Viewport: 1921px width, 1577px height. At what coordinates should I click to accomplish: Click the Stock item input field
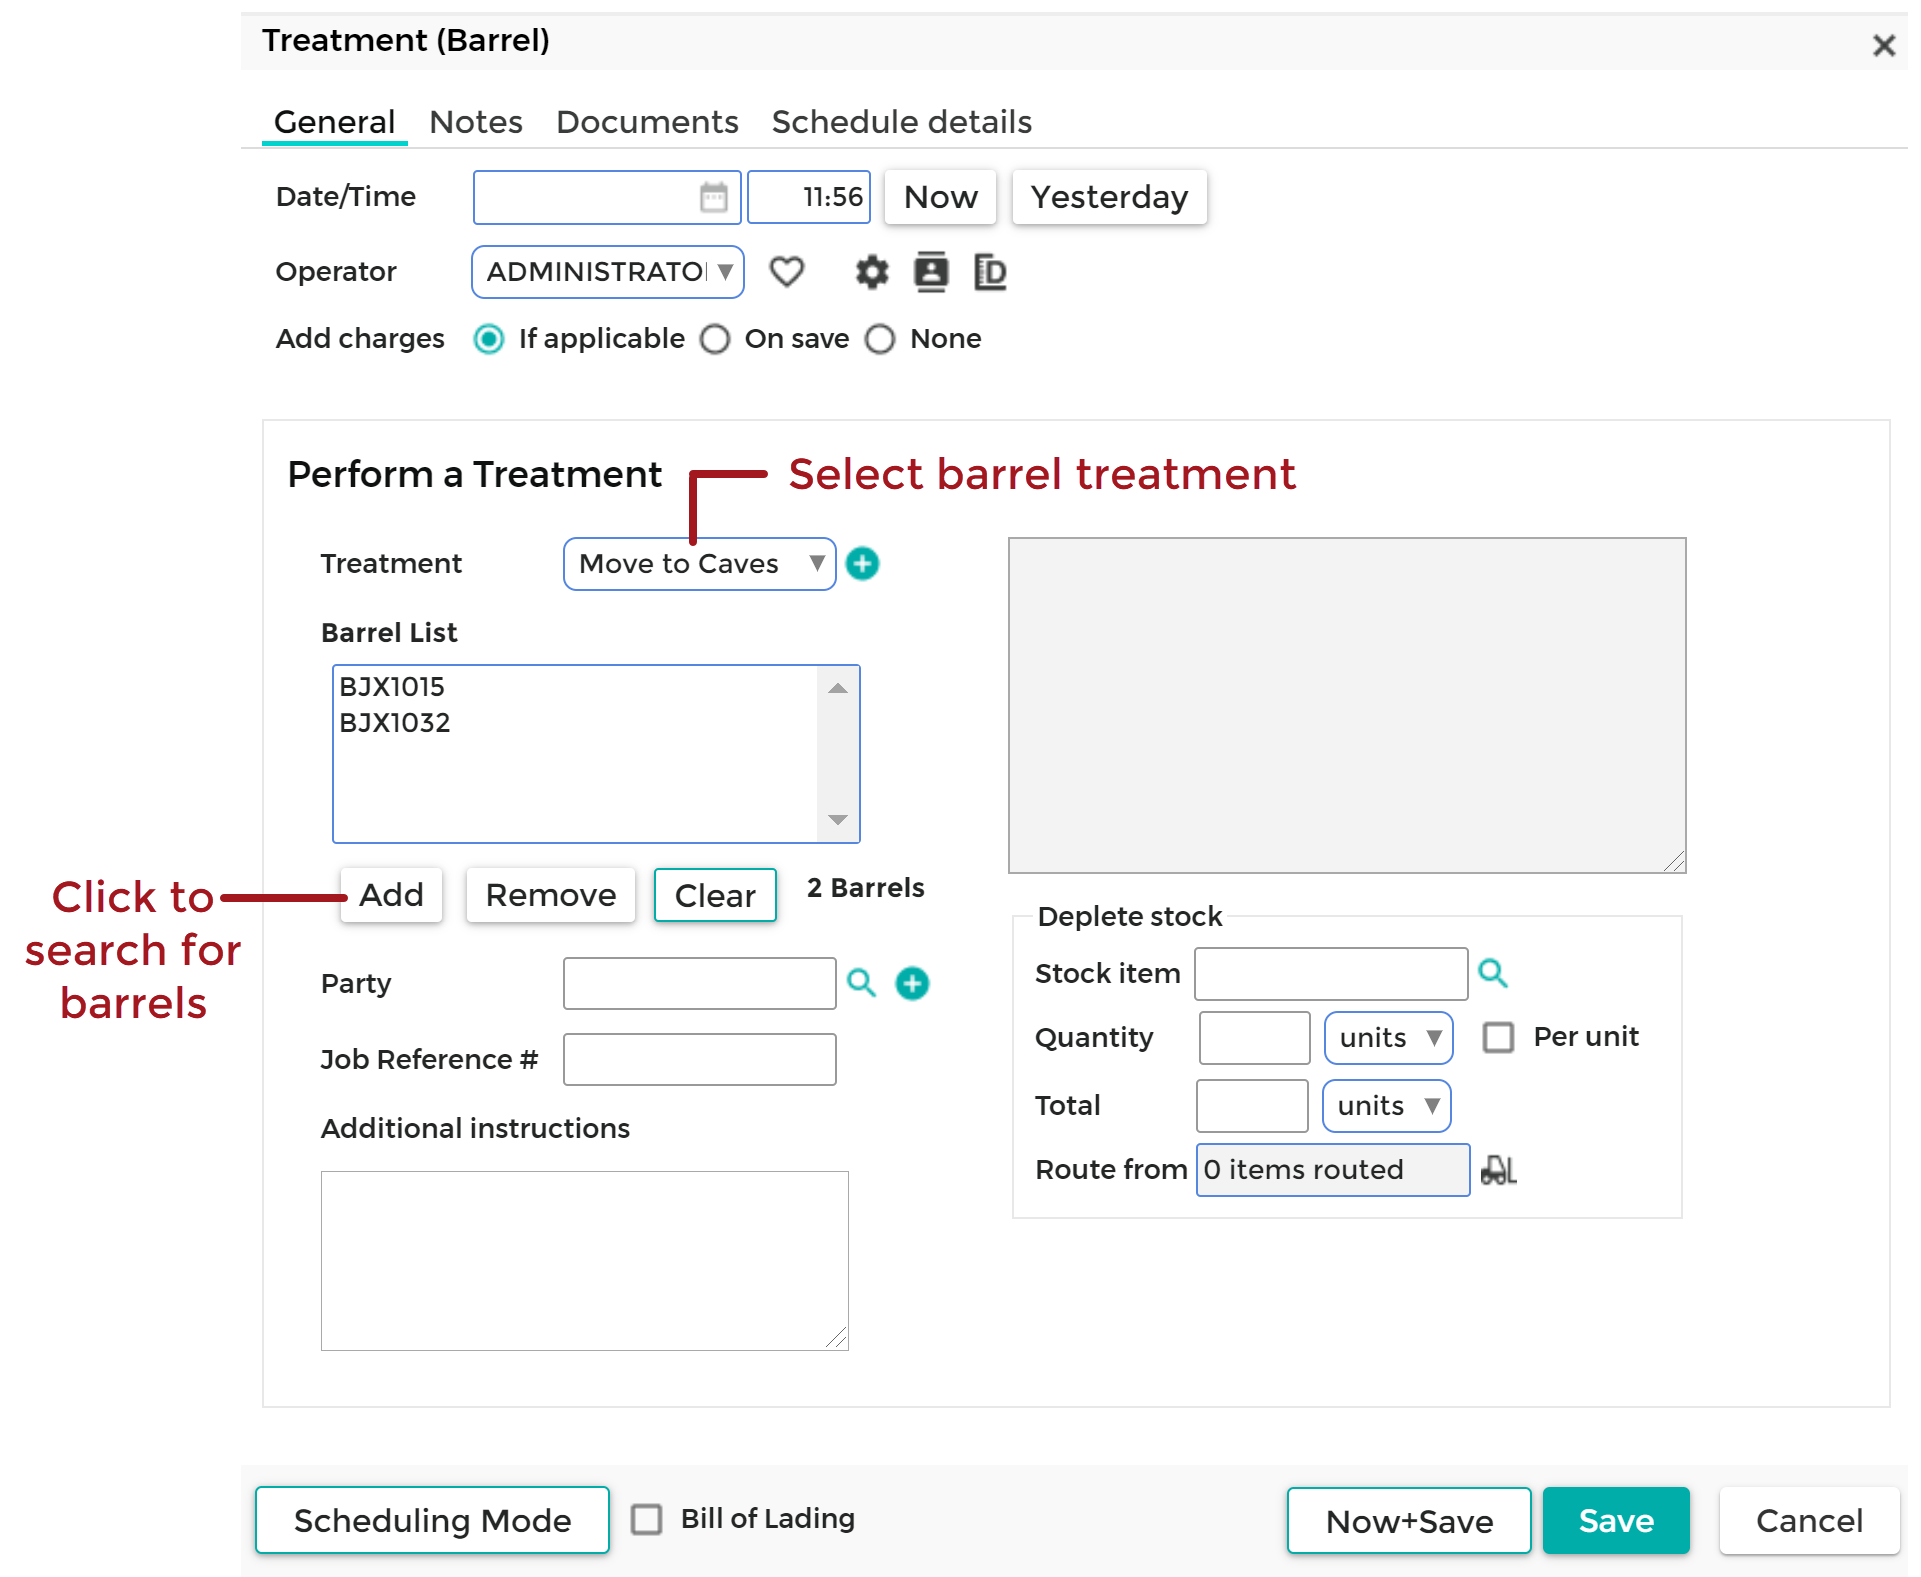(1332, 974)
